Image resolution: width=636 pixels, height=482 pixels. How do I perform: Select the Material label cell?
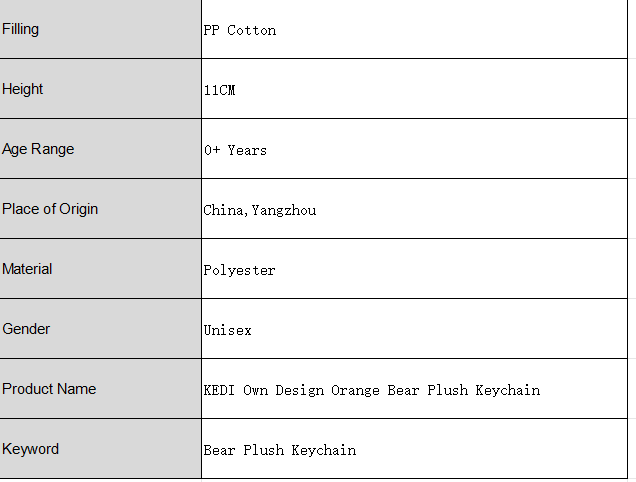(x=100, y=269)
